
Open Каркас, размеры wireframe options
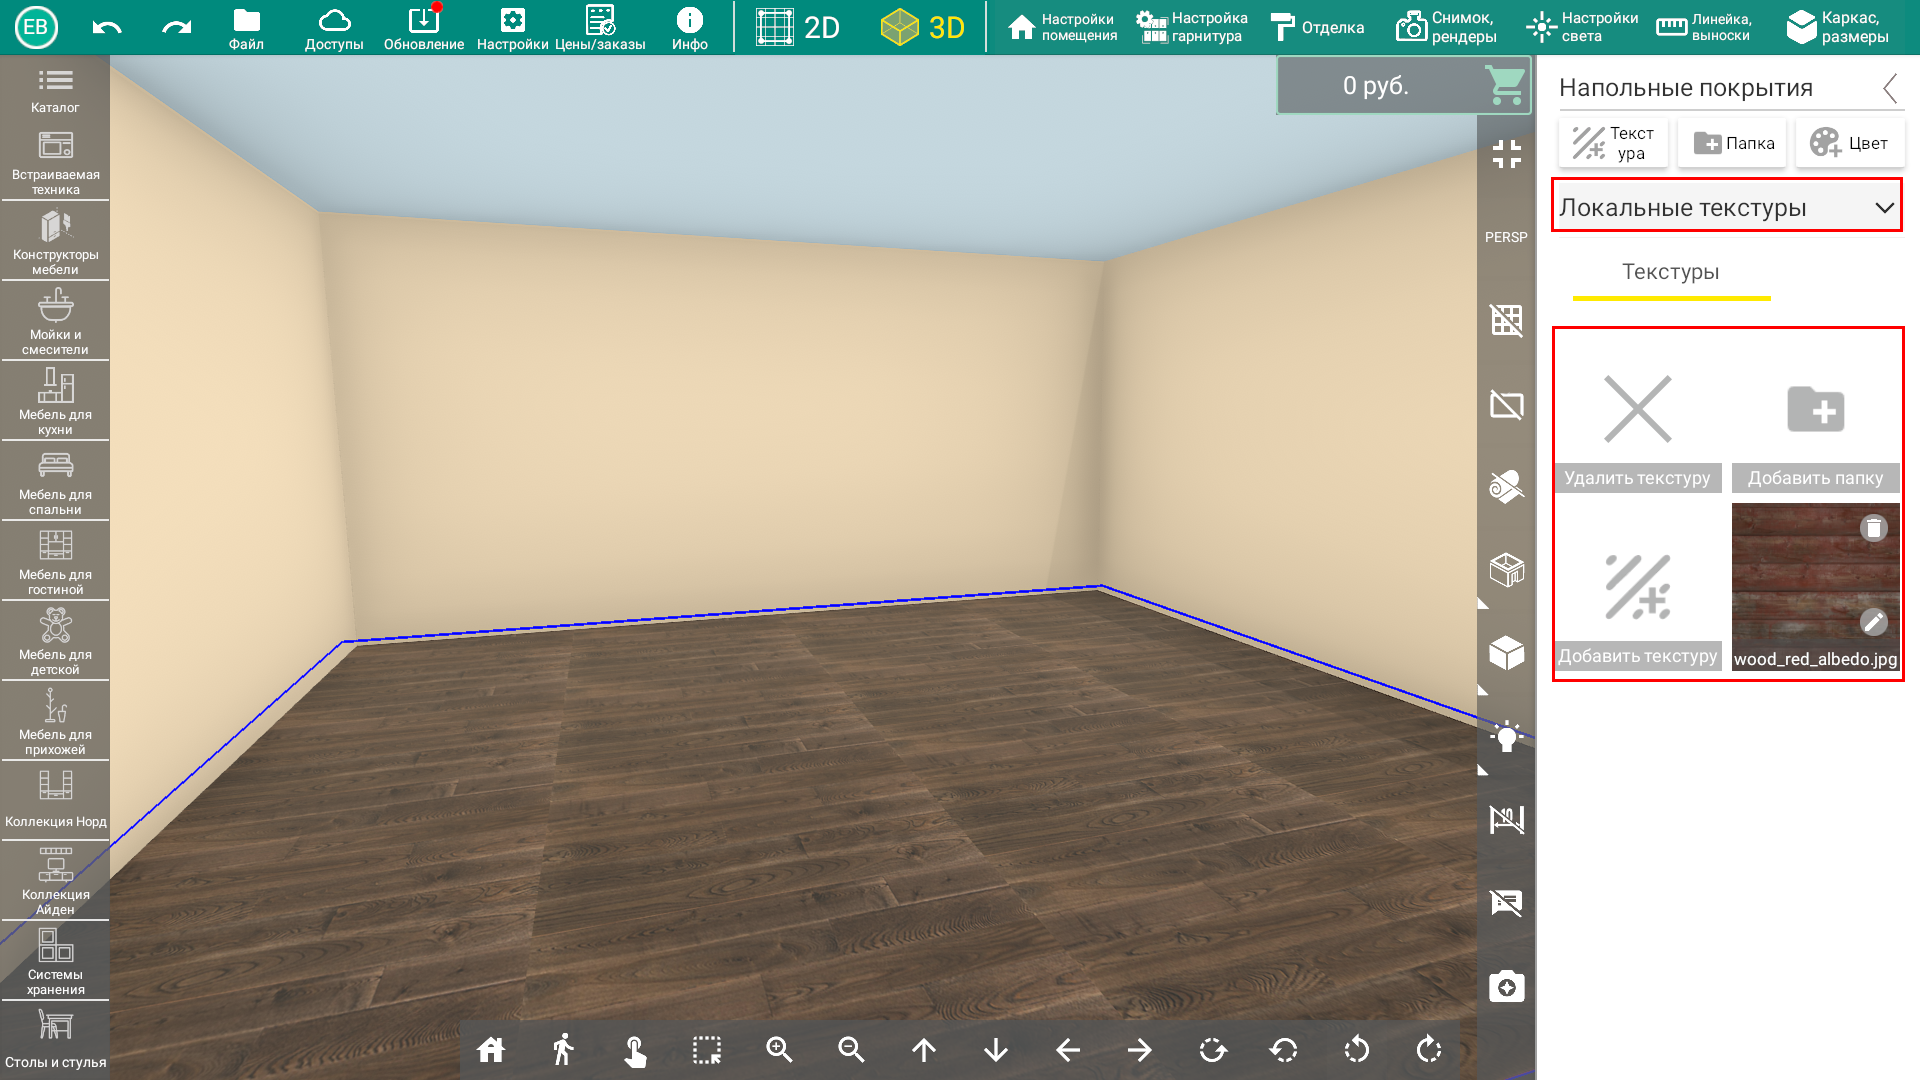point(1838,27)
